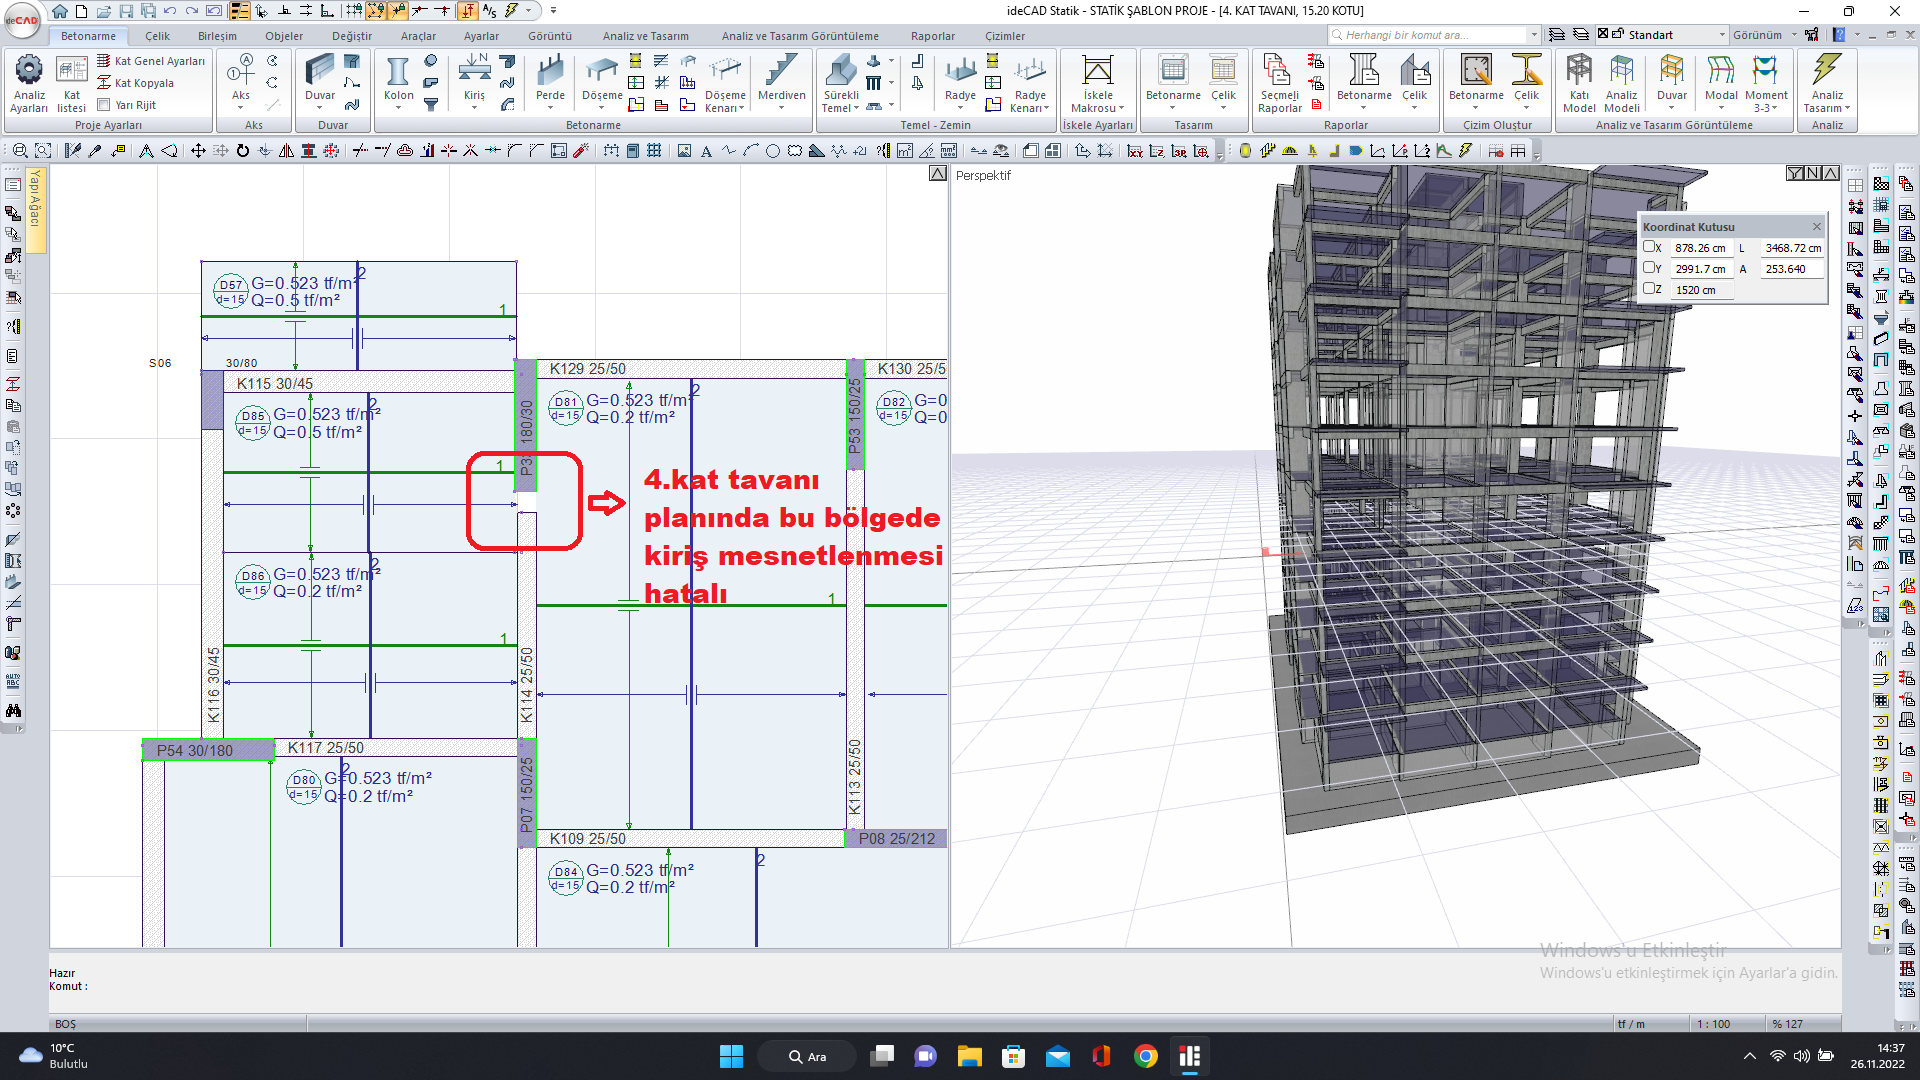Expand Standart style dropdown
This screenshot has width=1920, height=1080.
coord(1722,35)
